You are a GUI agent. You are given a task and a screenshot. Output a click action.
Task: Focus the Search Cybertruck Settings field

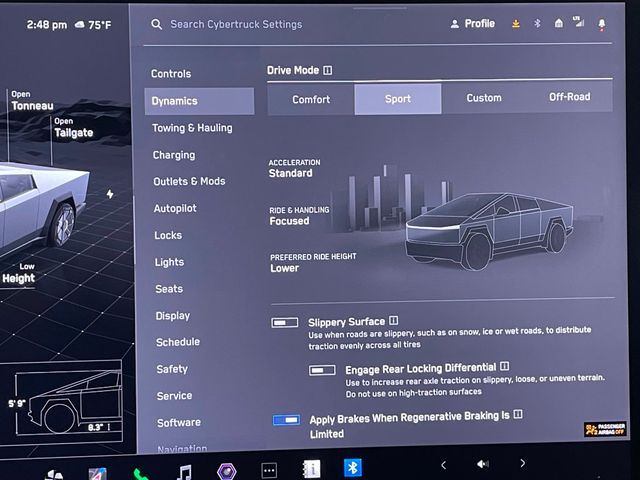[236, 24]
